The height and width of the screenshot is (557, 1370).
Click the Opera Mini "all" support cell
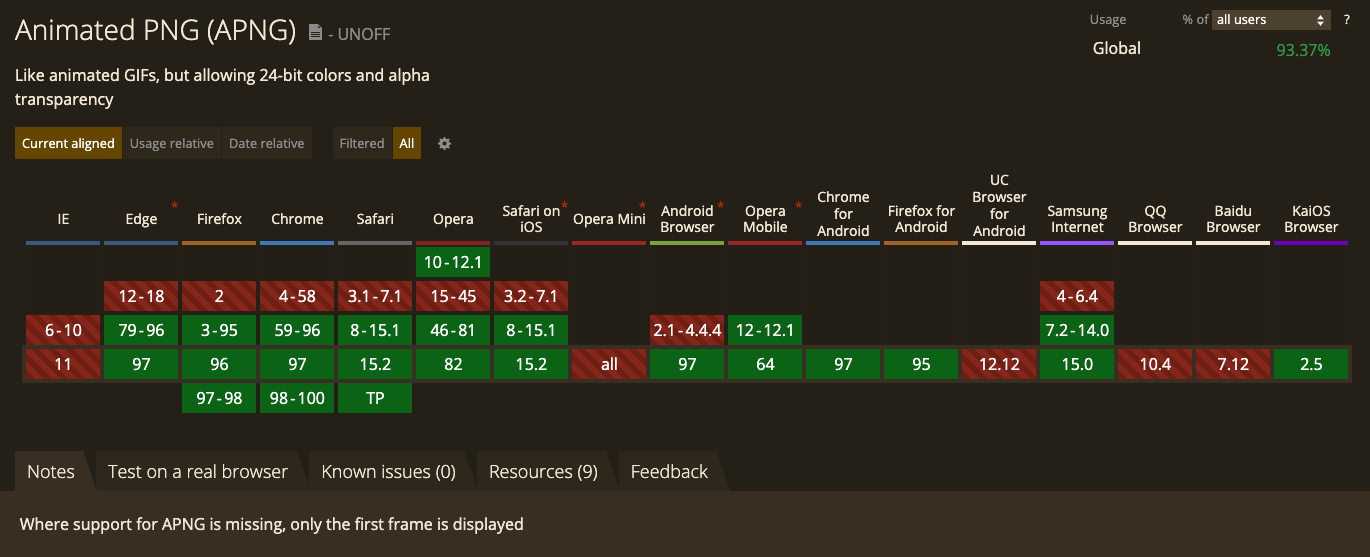(x=609, y=364)
